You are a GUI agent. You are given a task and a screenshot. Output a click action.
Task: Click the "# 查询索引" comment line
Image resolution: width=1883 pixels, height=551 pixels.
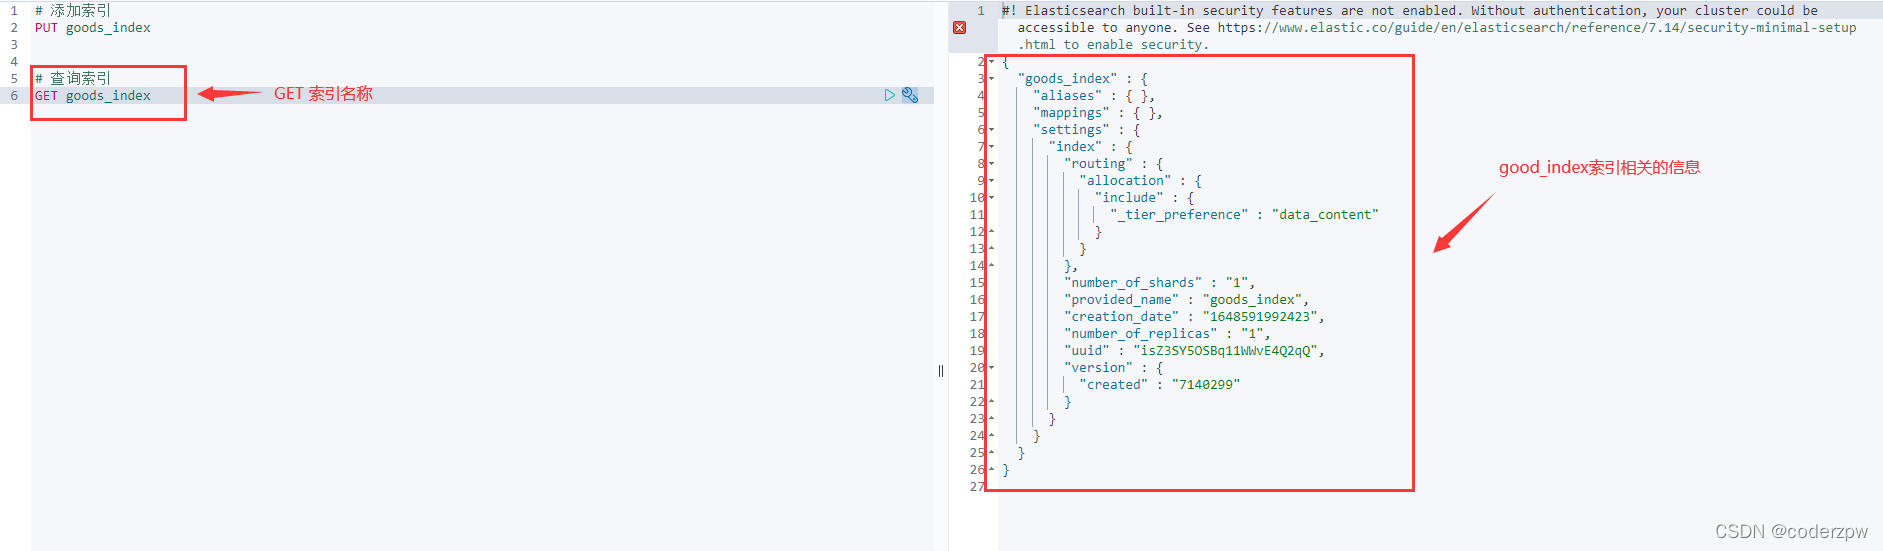(x=73, y=78)
